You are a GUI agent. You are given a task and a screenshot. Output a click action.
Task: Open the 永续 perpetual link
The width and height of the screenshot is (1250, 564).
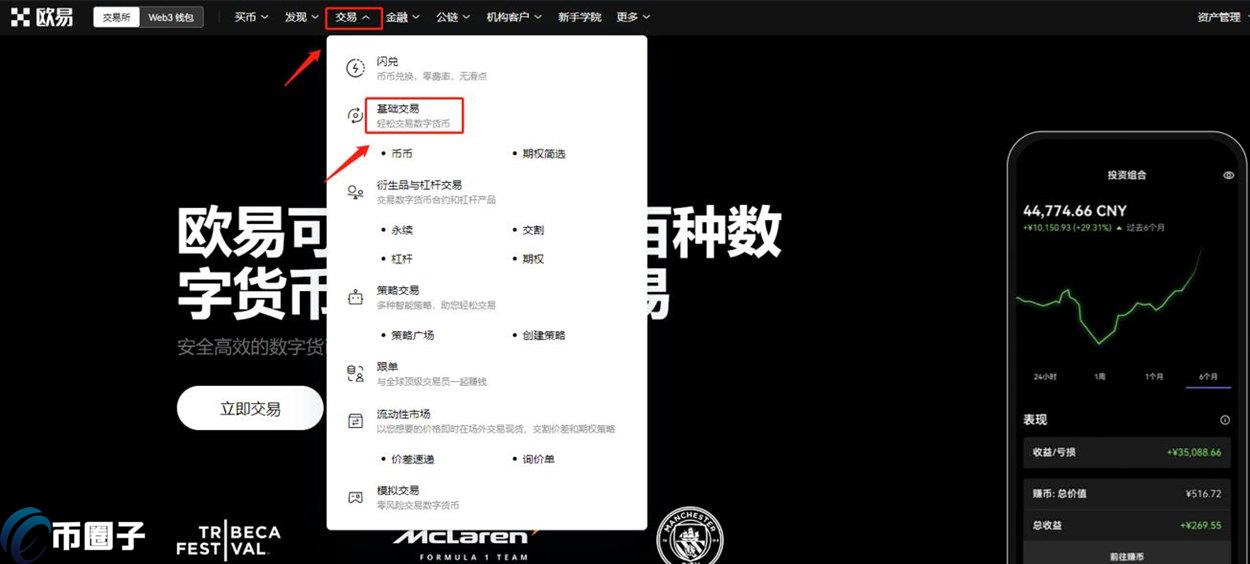point(401,230)
